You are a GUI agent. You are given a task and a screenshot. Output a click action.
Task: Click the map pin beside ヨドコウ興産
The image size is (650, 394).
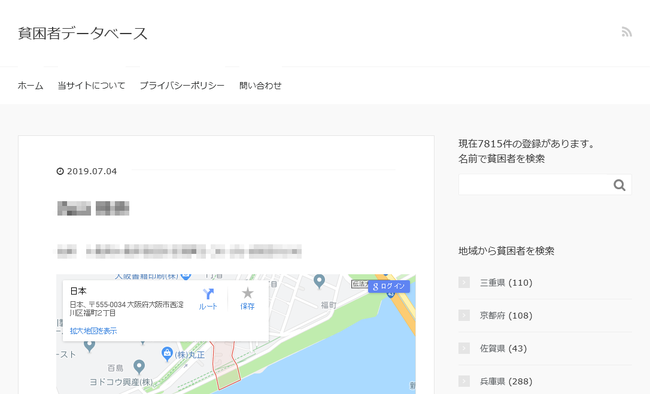click(x=139, y=367)
